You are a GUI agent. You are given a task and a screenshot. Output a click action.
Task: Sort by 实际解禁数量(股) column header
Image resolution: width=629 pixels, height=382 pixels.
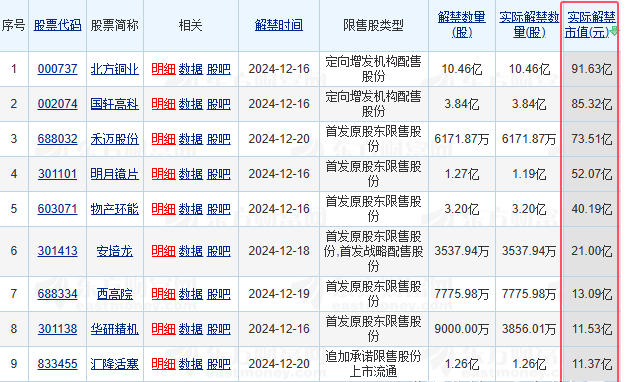pos(529,25)
